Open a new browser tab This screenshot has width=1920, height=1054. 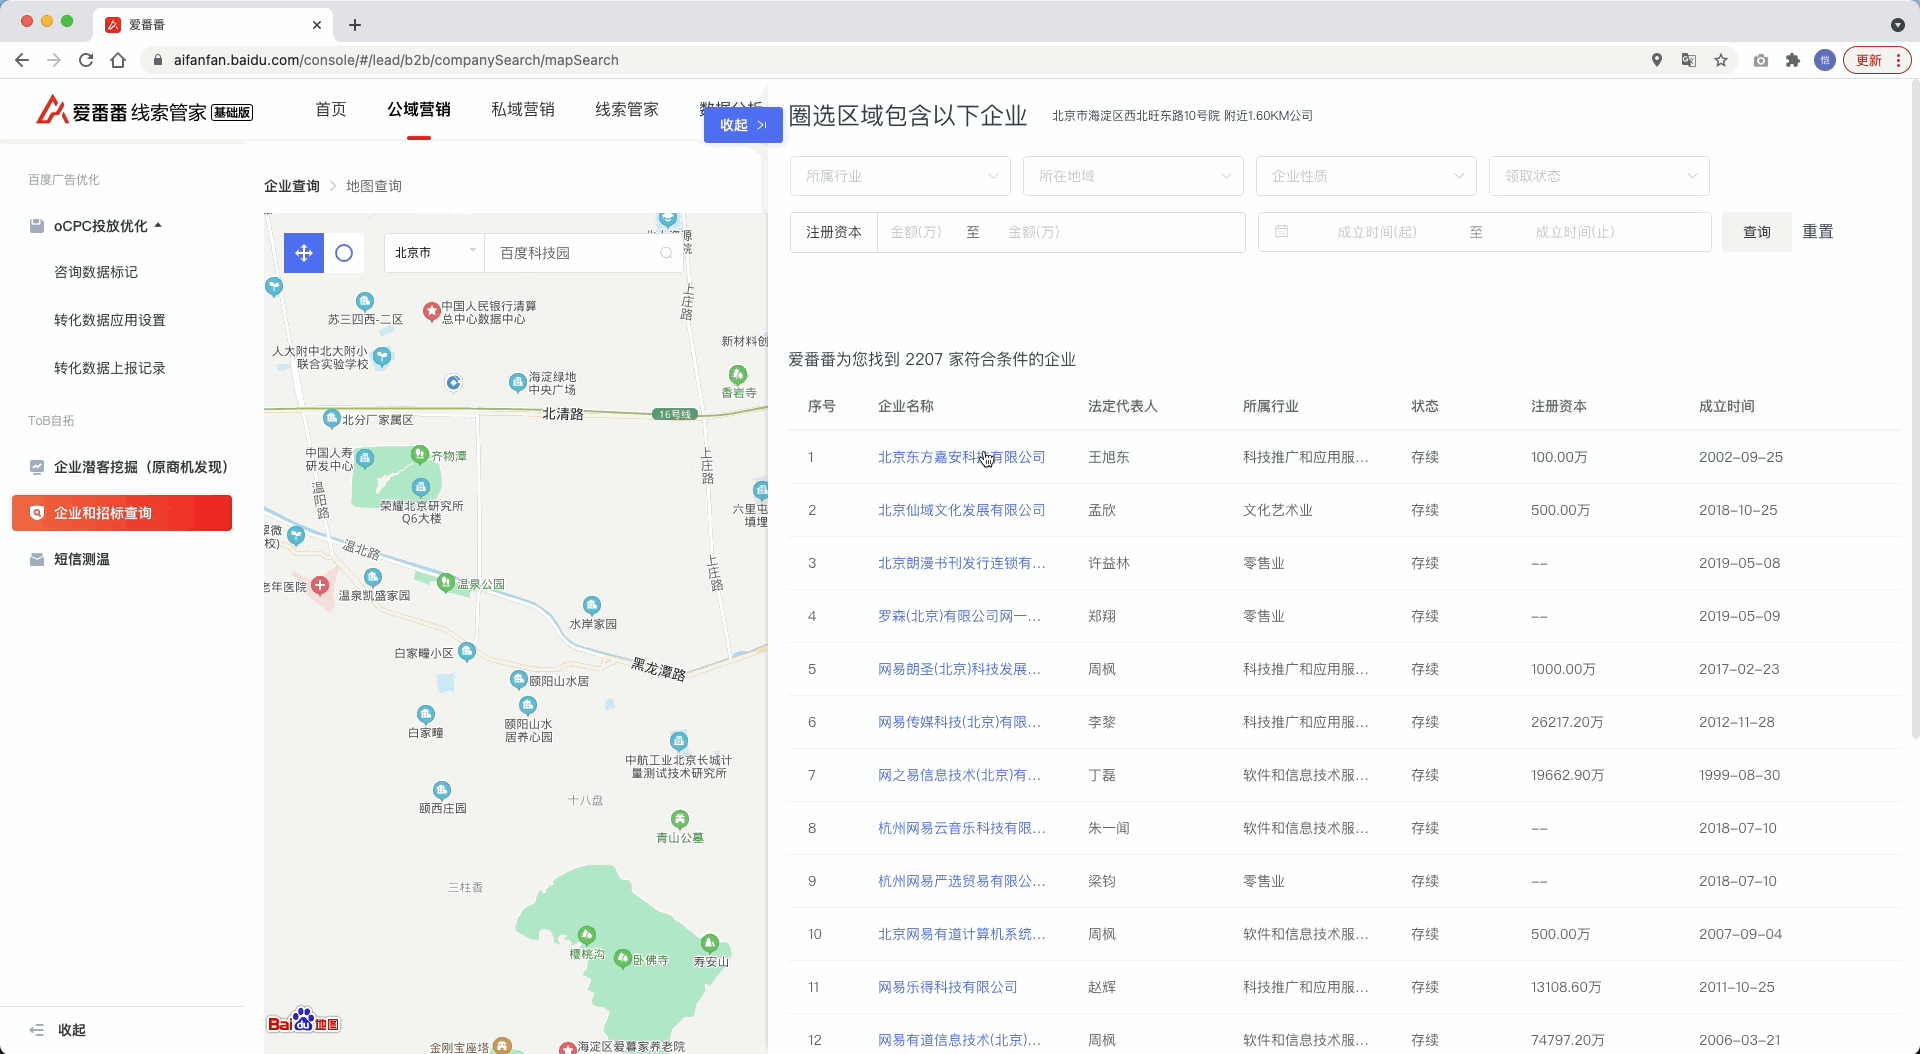coord(355,25)
